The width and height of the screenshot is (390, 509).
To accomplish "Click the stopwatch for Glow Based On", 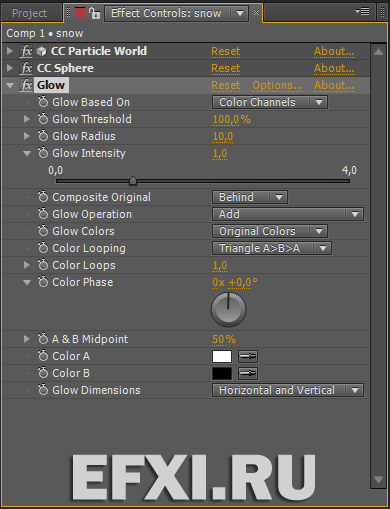I will pos(43,102).
